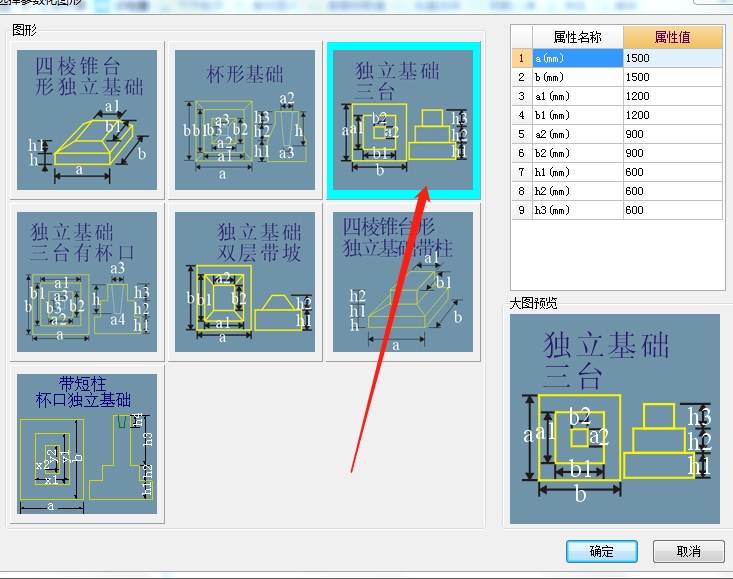Edit the h3(mm) value 600
The image size is (733, 579).
click(673, 210)
